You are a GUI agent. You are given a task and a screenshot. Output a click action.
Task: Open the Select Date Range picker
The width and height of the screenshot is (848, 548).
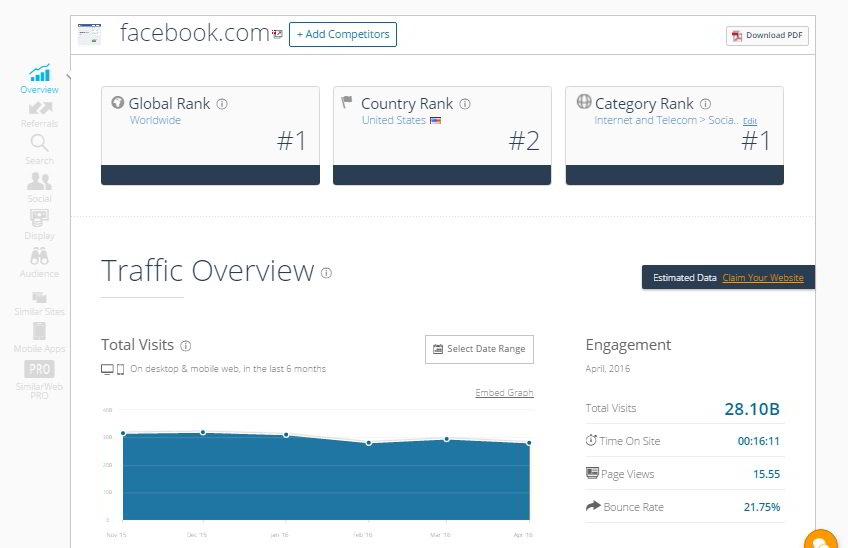479,349
